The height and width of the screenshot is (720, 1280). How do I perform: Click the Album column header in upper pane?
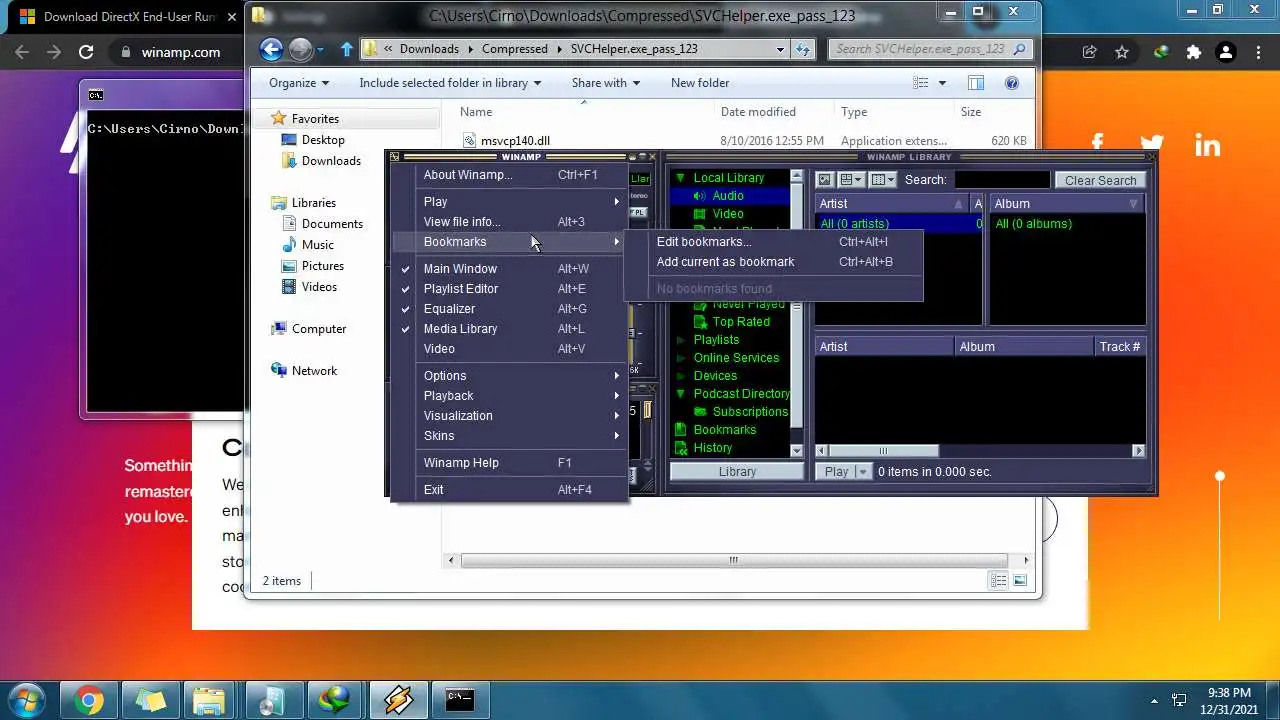click(x=1067, y=204)
